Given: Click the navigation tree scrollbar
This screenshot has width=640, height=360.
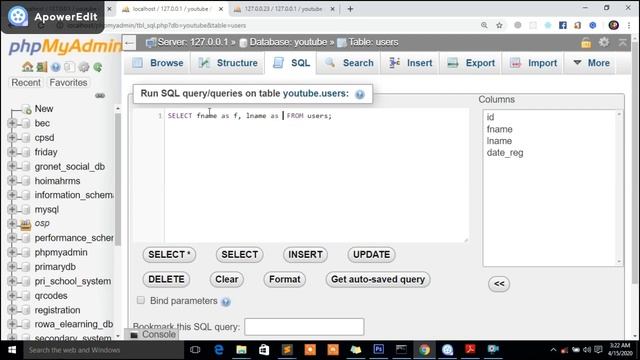Looking at the screenshot, I should [118, 180].
